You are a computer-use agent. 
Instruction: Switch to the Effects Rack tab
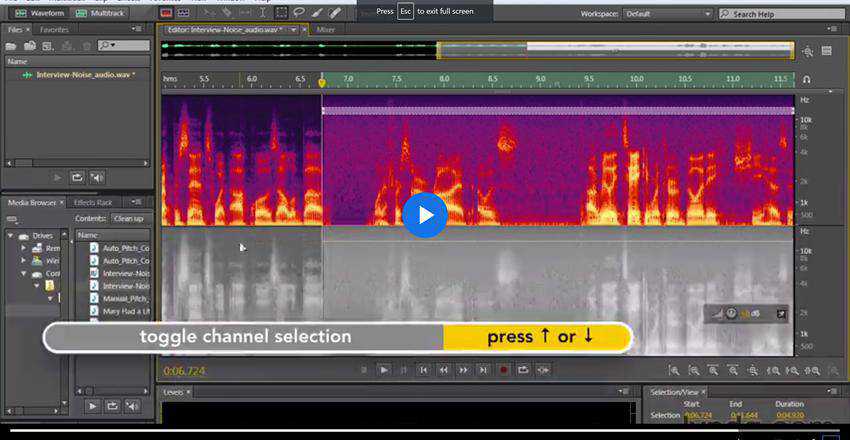93,202
